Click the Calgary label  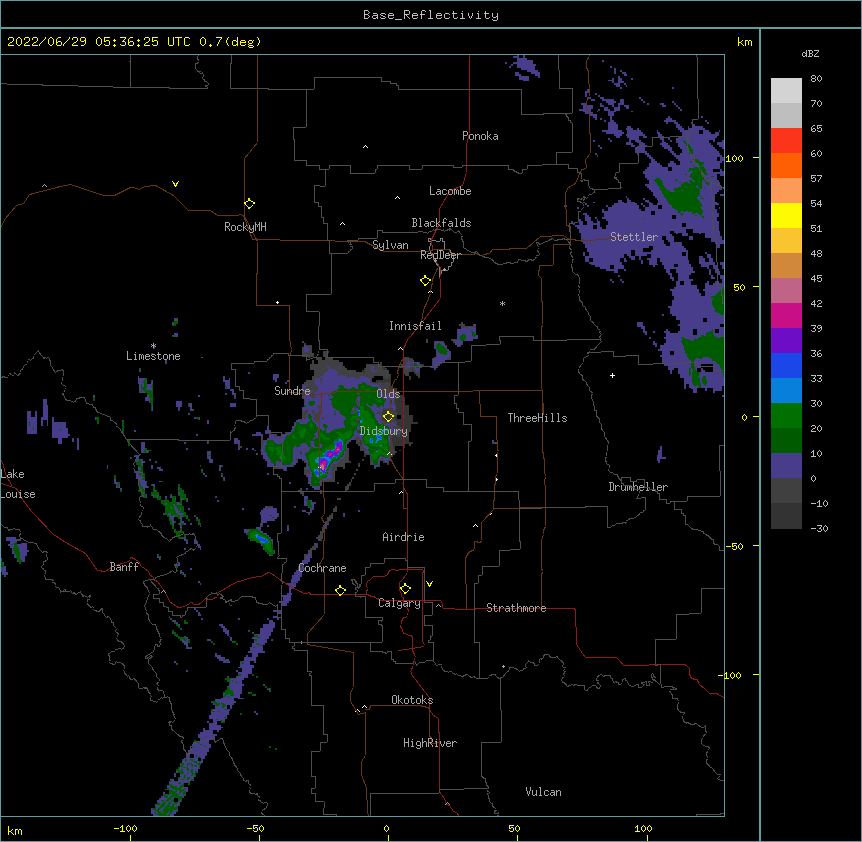tap(399, 603)
